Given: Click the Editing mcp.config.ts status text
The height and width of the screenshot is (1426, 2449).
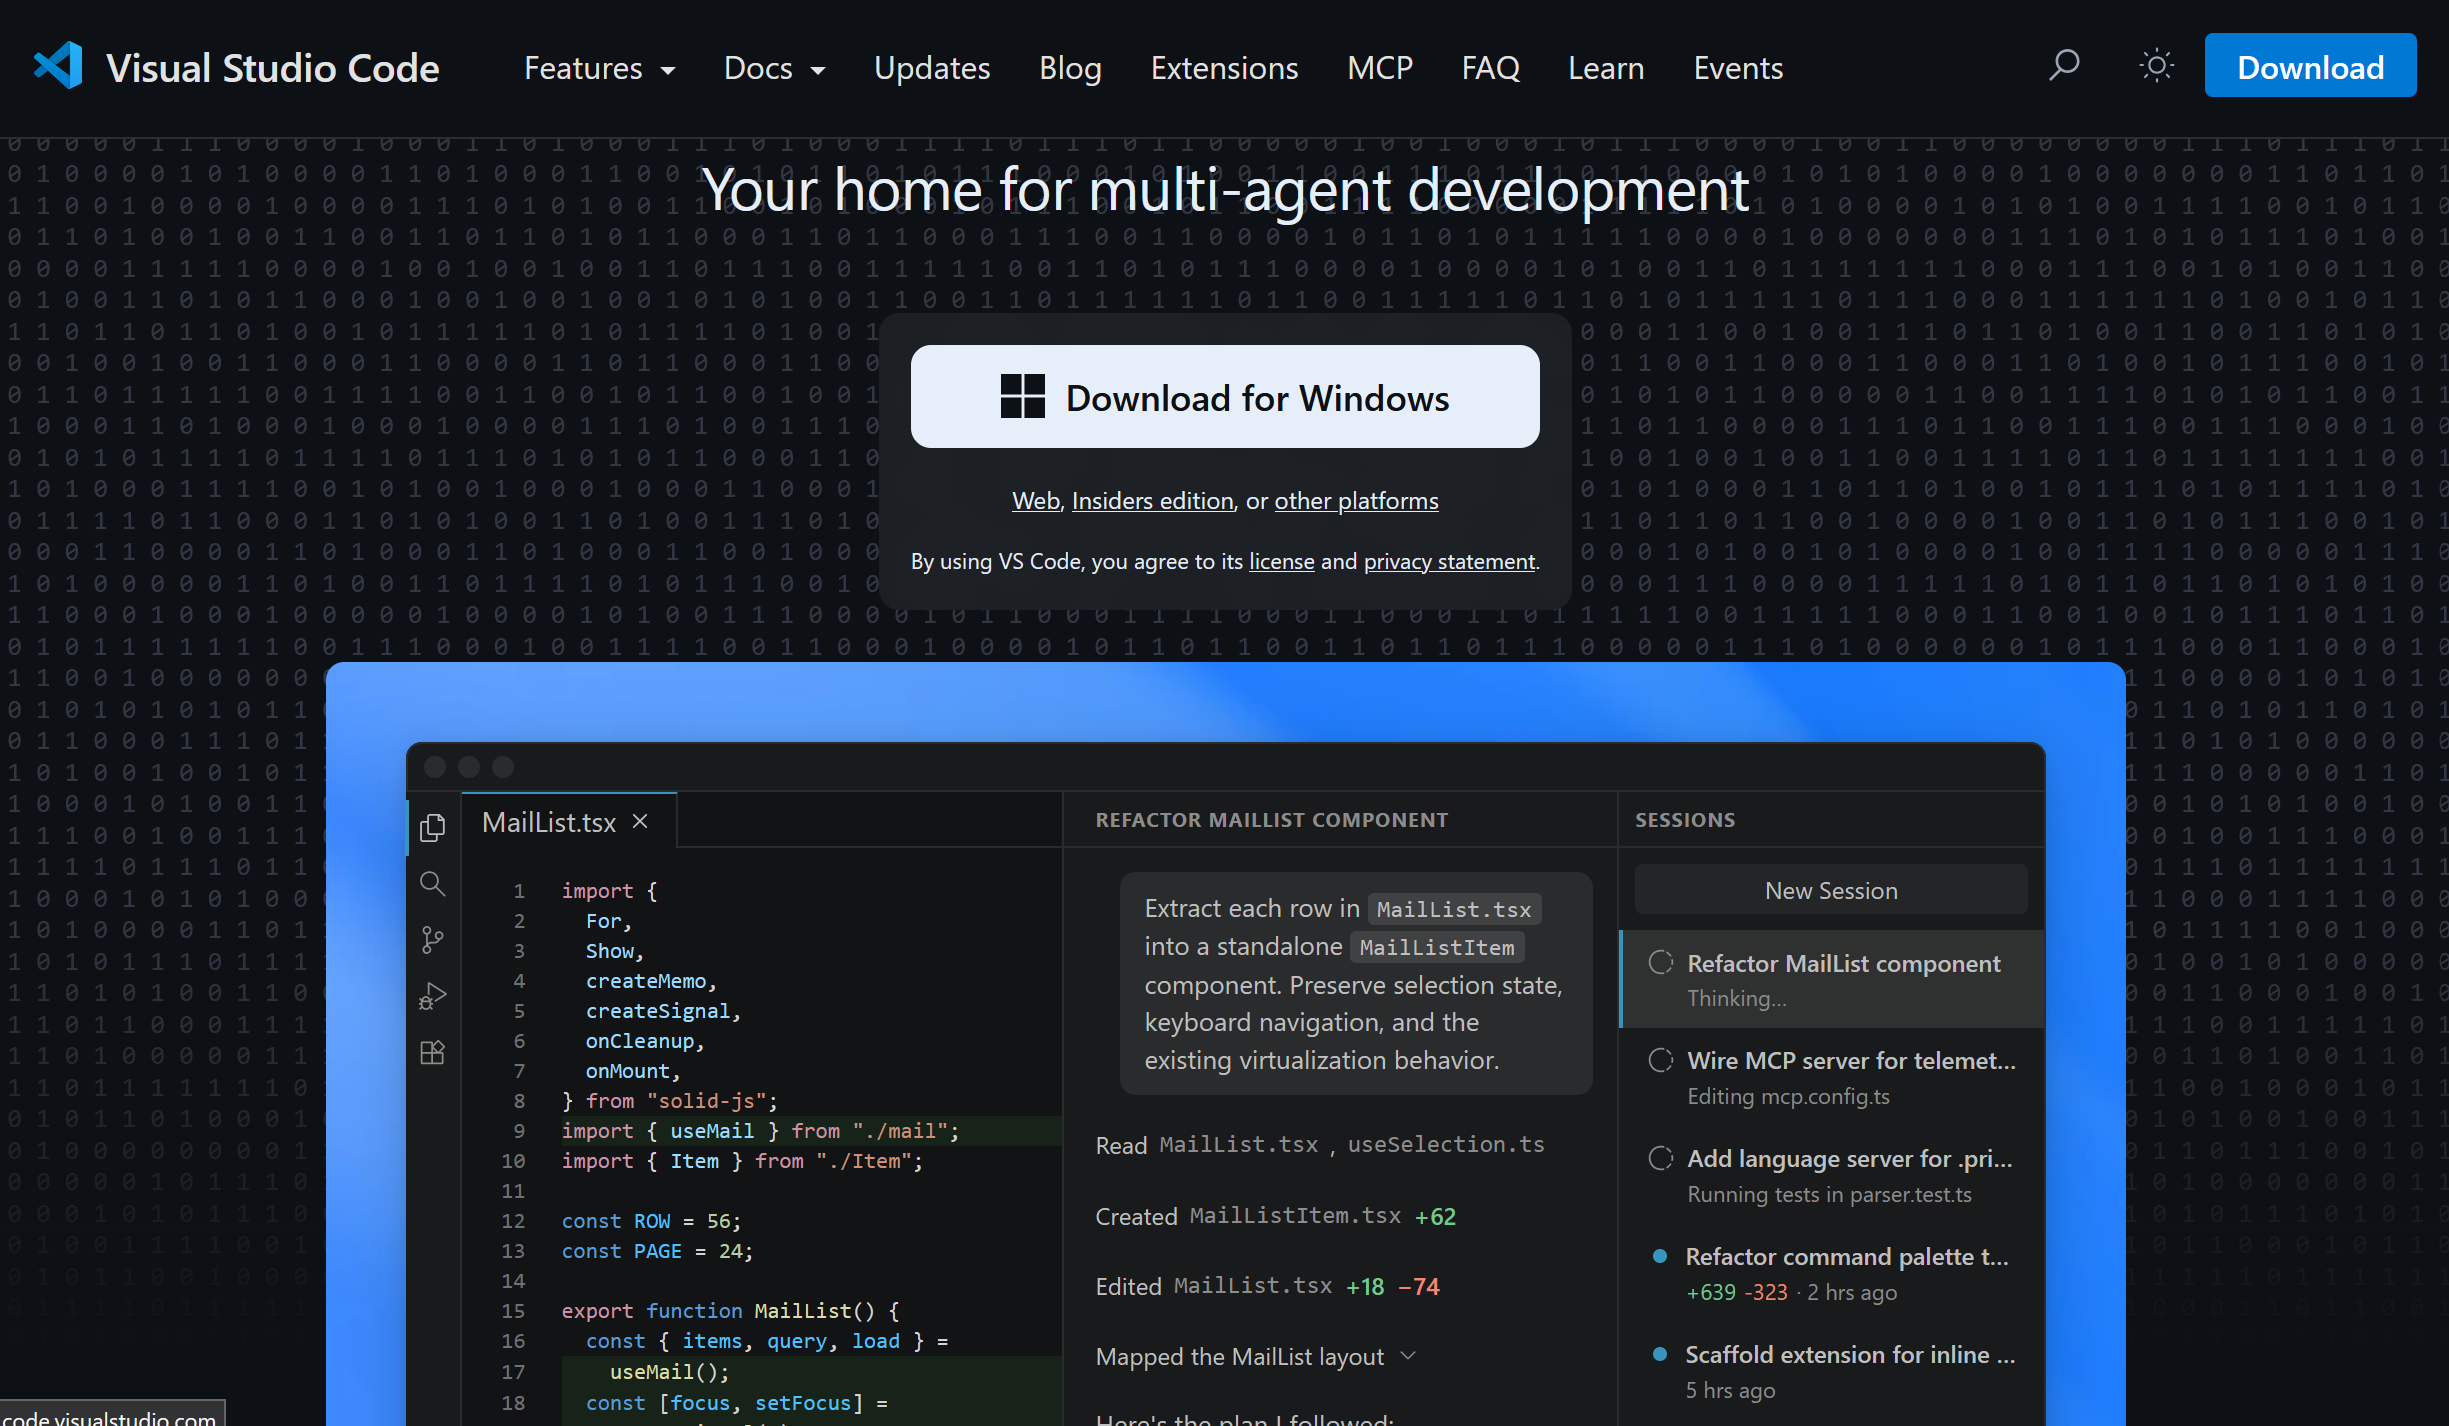Looking at the screenshot, I should pos(1788,1096).
